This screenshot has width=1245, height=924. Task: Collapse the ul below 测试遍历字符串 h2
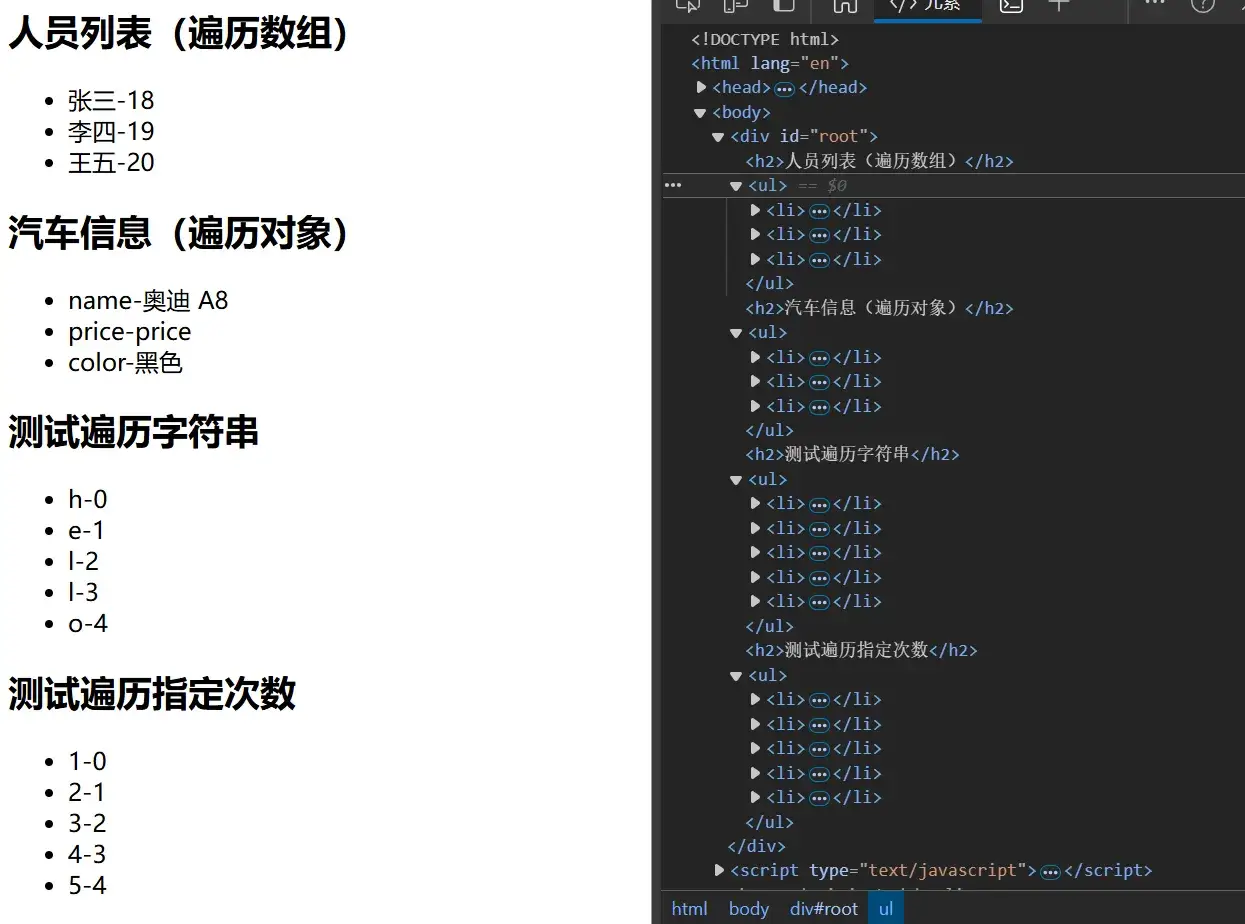coord(736,480)
